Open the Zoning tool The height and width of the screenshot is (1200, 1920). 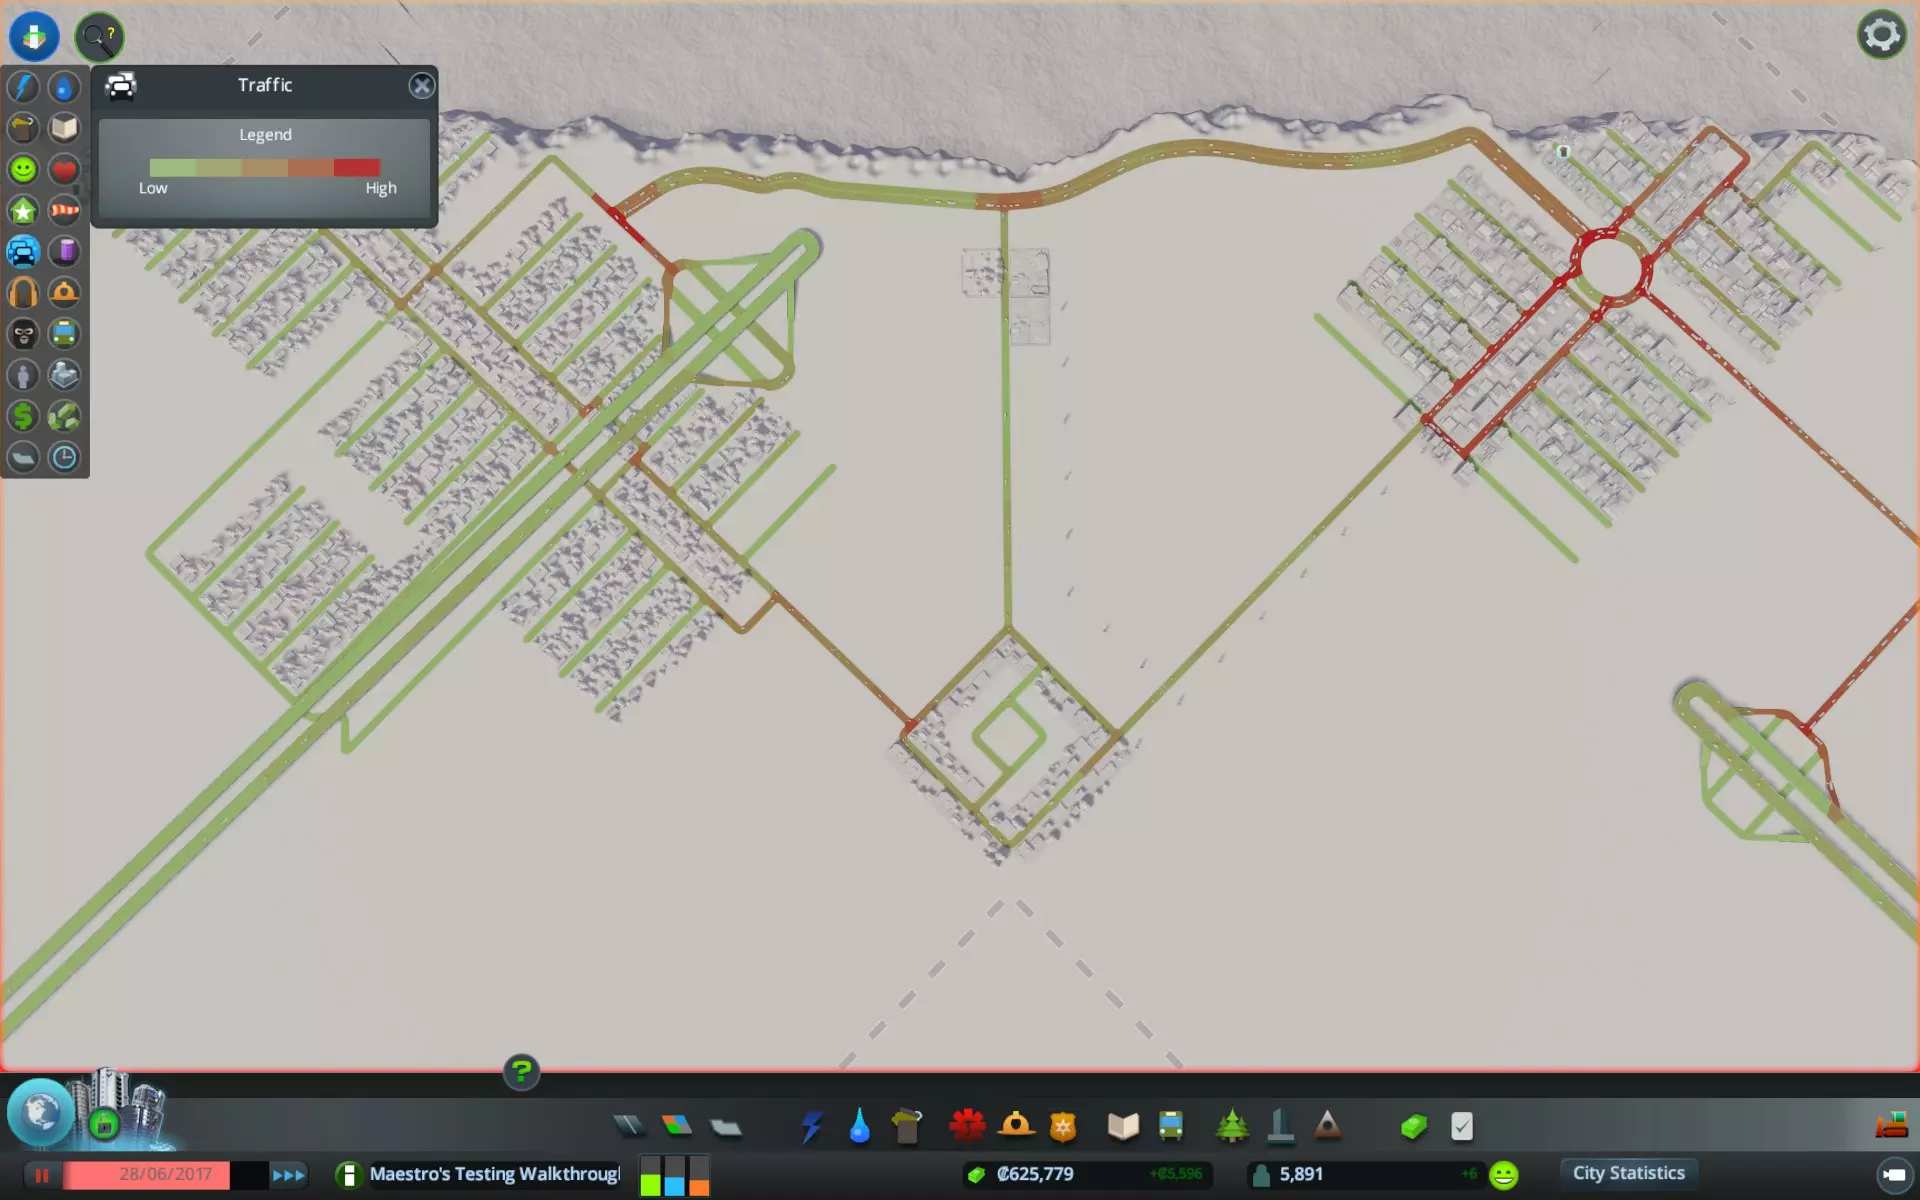(x=677, y=1126)
